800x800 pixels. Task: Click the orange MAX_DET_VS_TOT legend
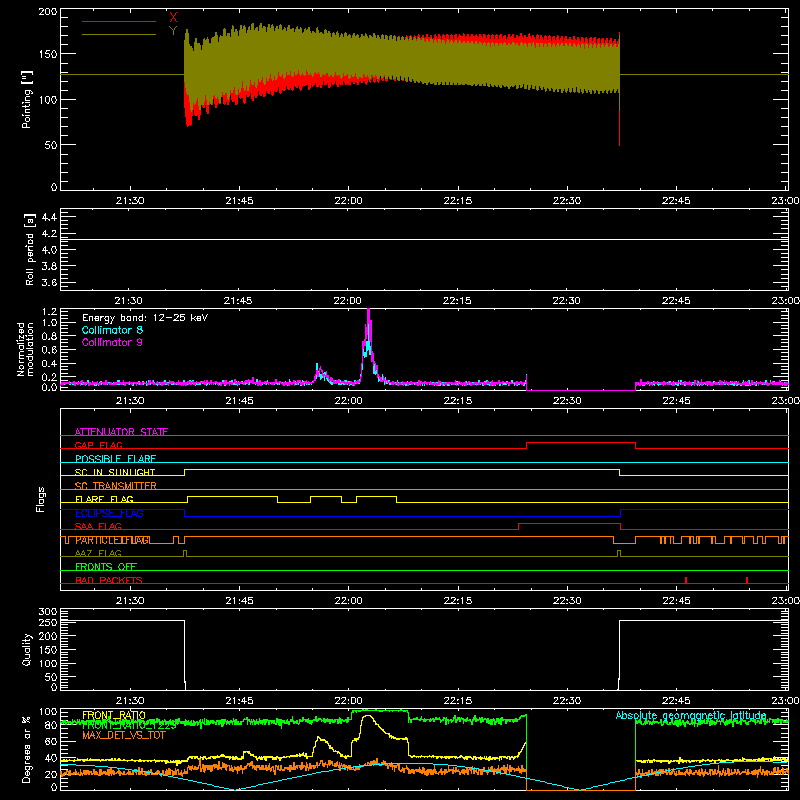tap(124, 735)
